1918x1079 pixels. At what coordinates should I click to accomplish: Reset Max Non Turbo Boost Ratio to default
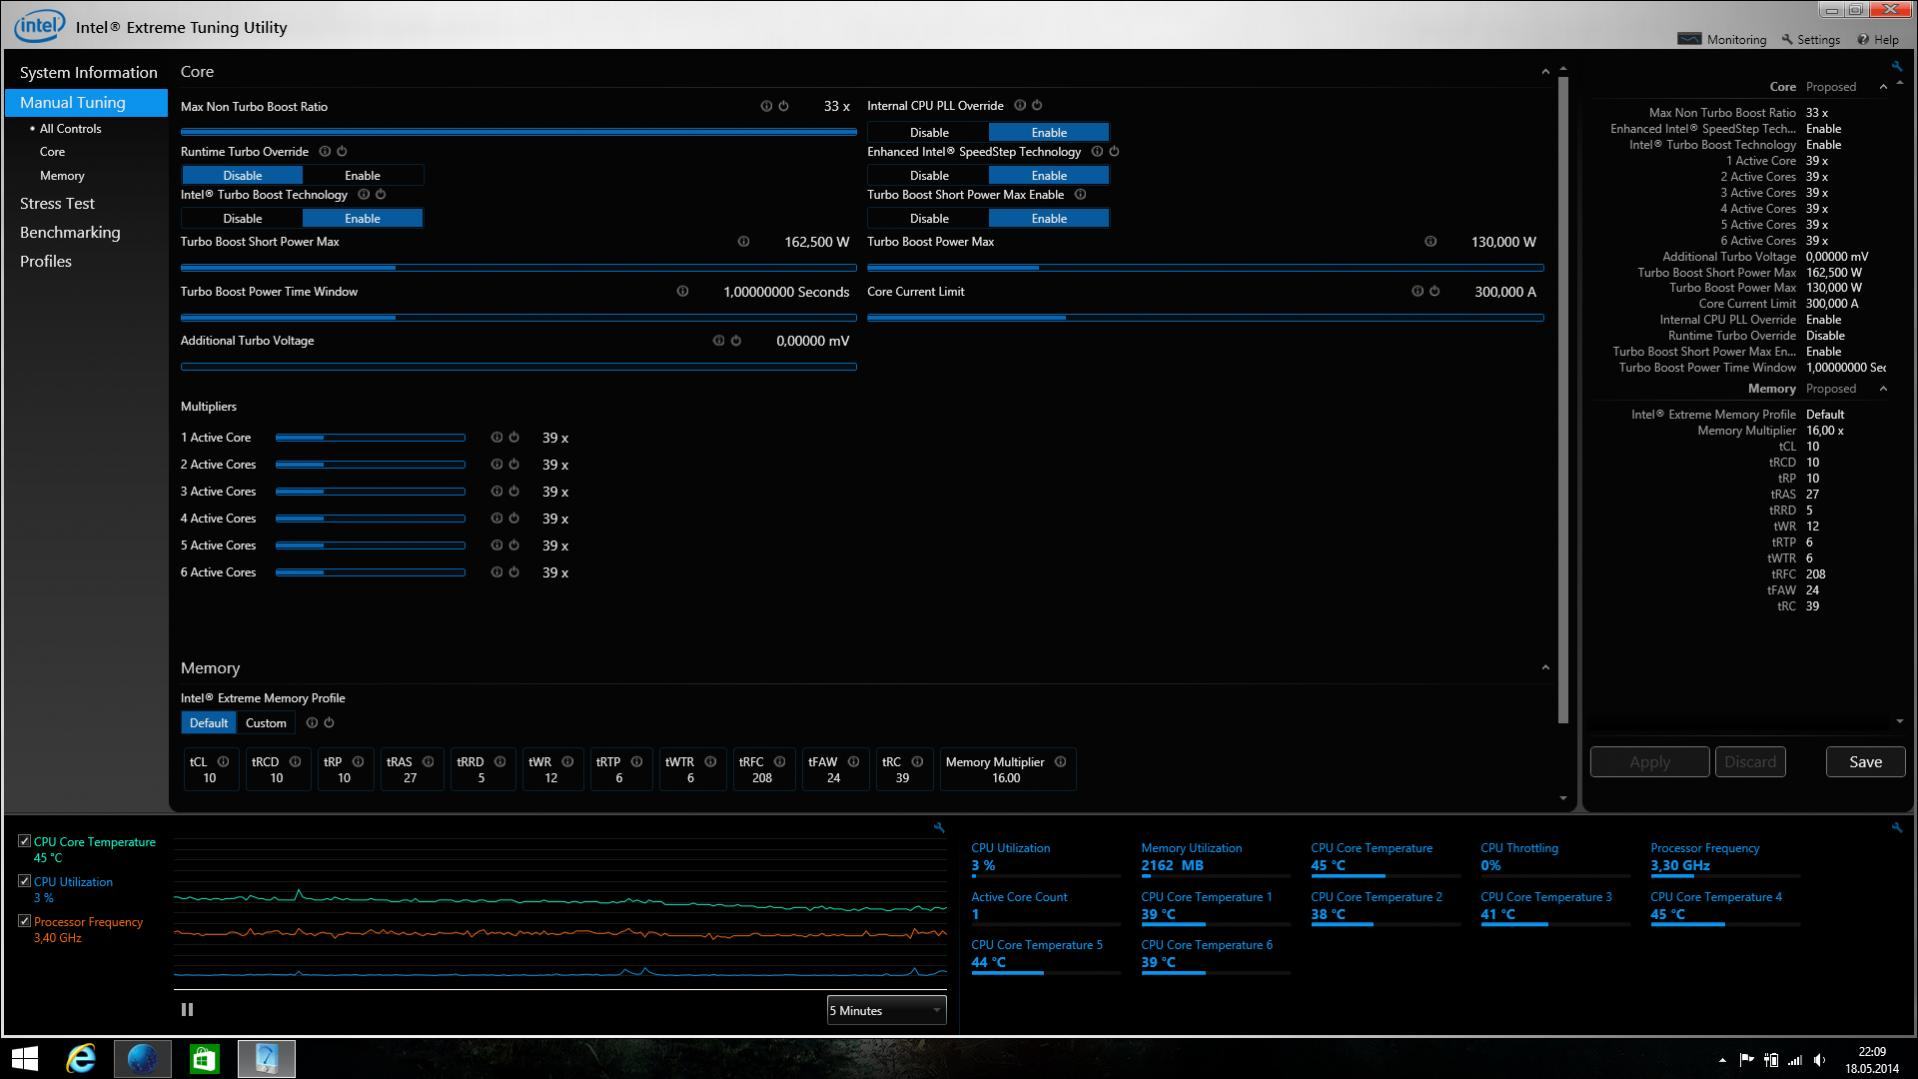[x=784, y=106]
